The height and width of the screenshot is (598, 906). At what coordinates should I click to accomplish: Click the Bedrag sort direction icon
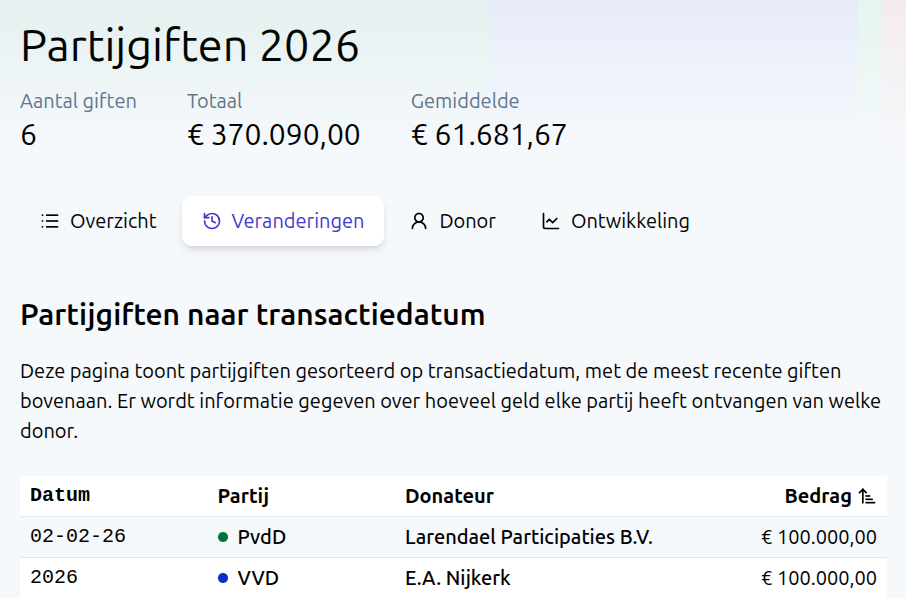(x=867, y=496)
